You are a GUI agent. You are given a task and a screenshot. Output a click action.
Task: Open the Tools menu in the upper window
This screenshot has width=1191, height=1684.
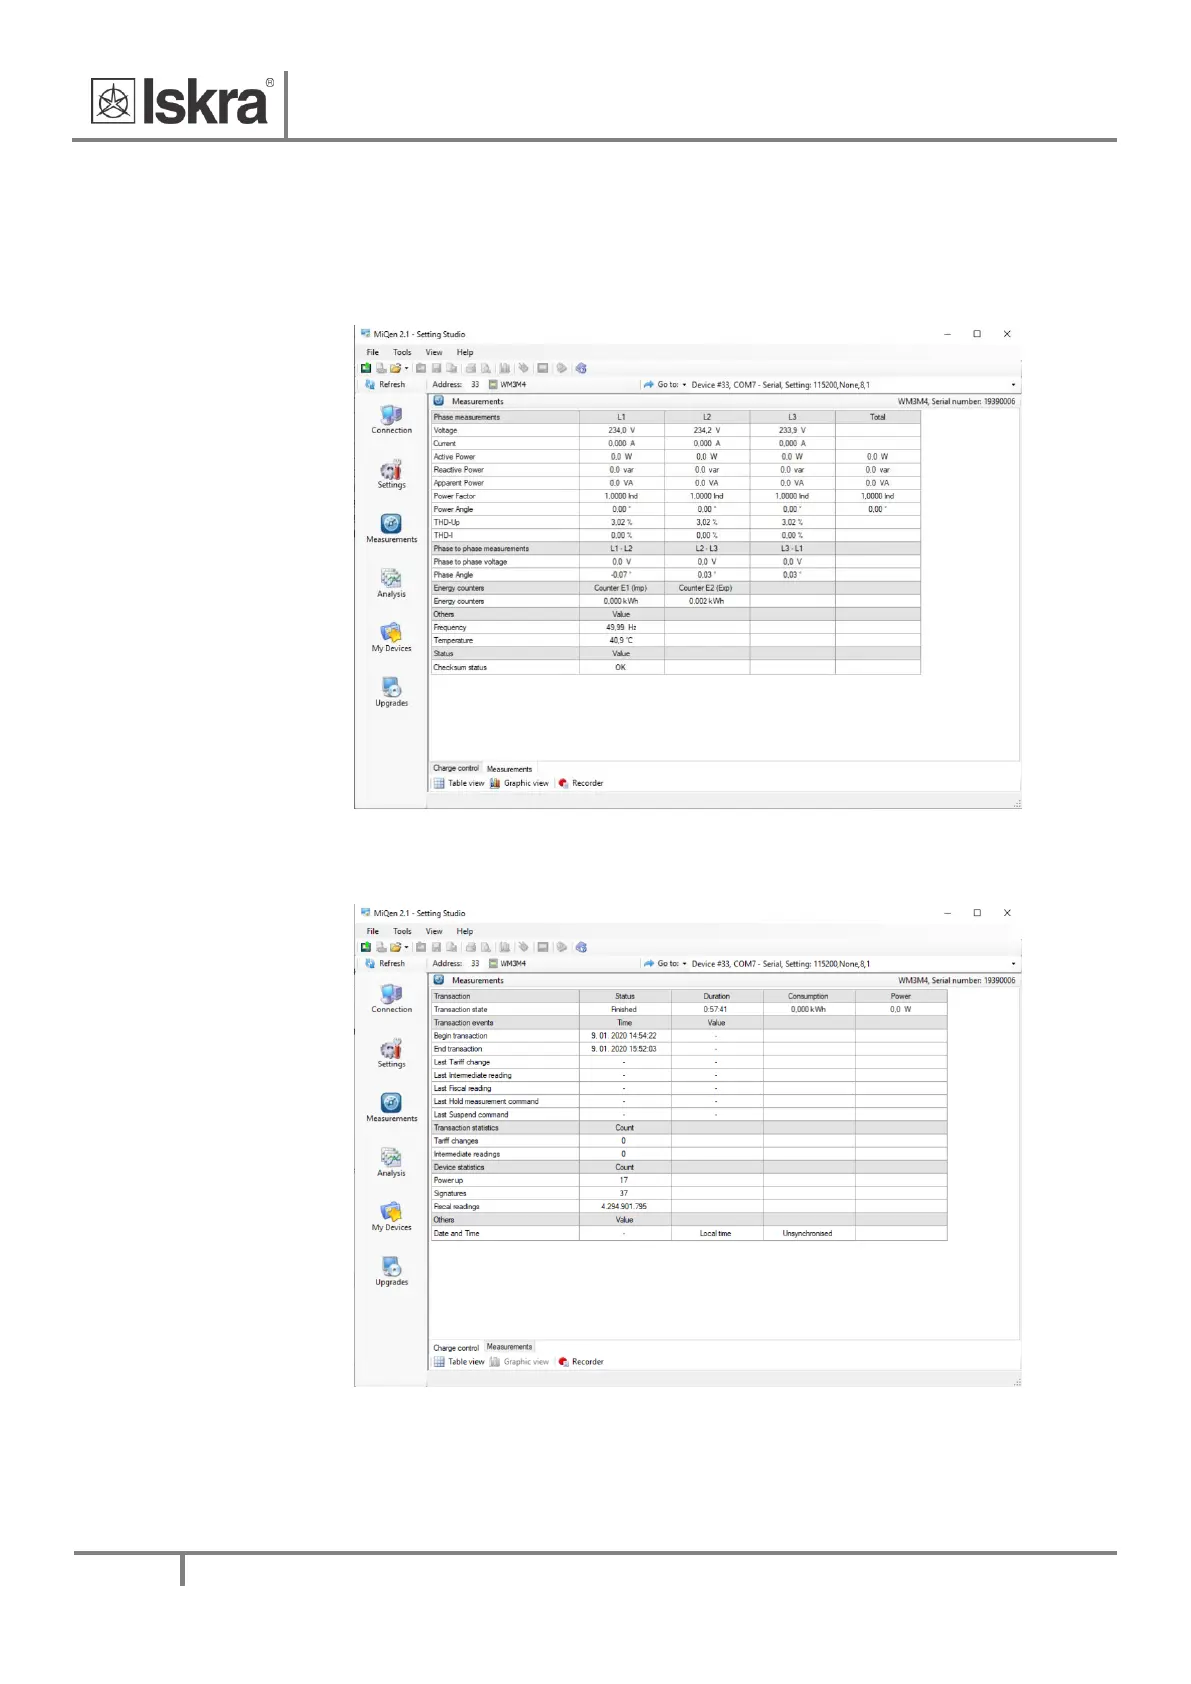402,352
